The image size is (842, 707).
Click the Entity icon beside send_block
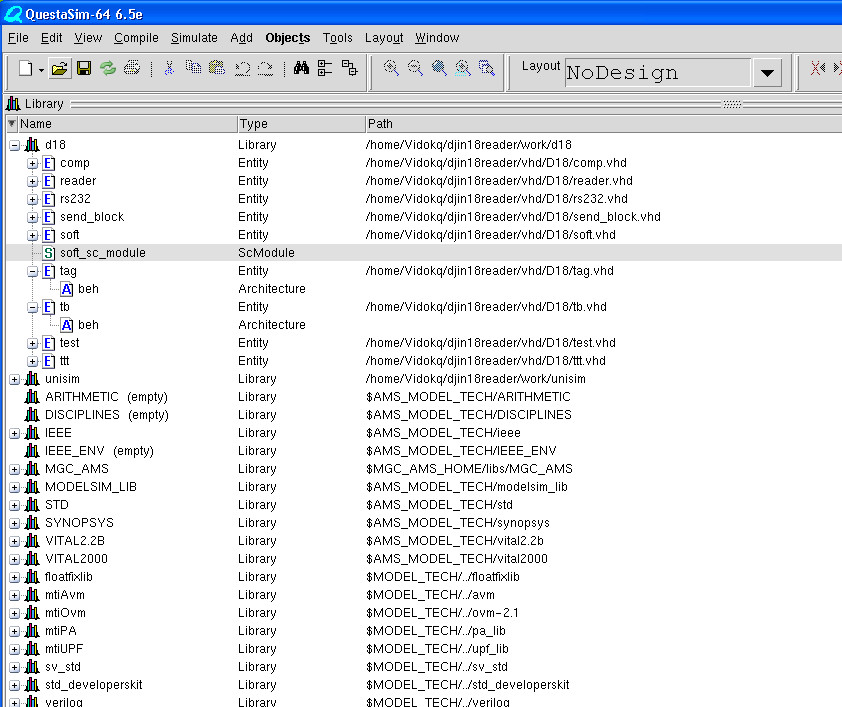pyautogui.click(x=49, y=217)
